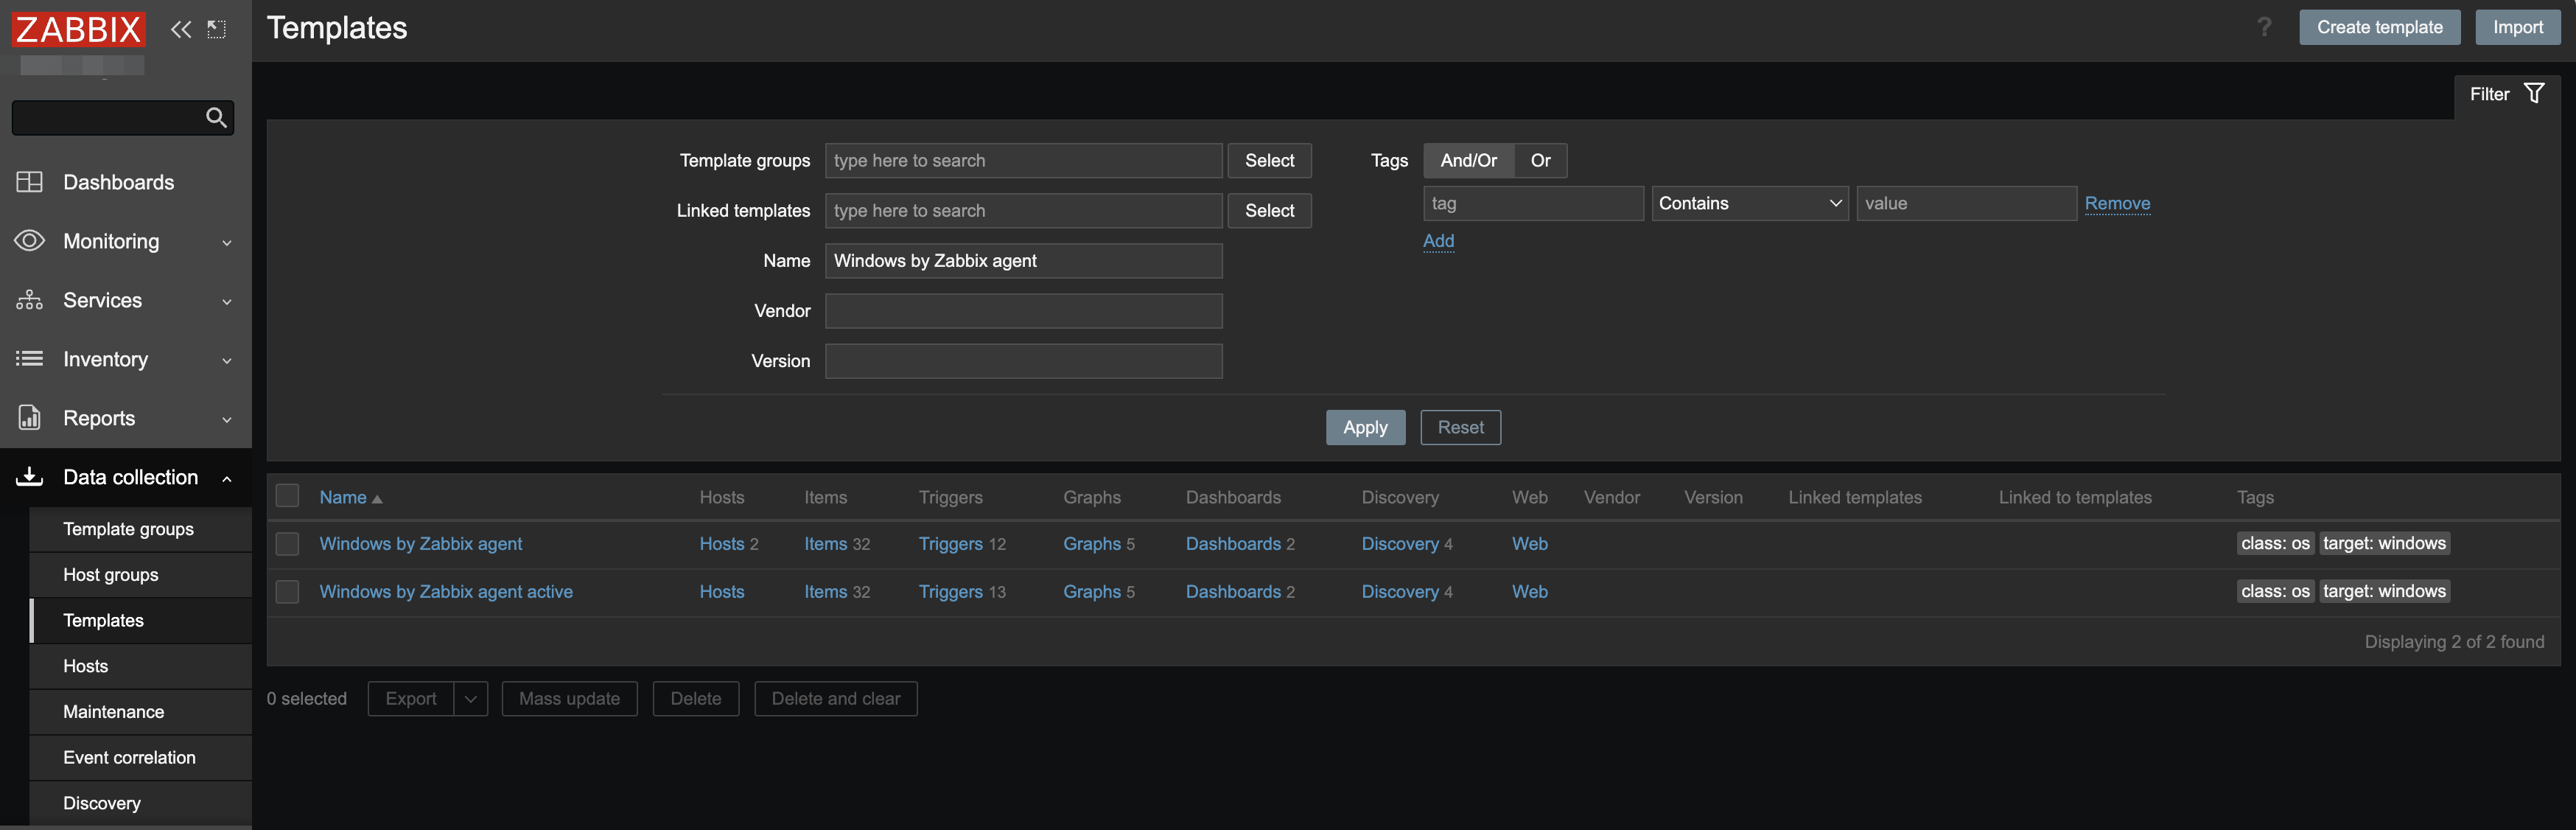The image size is (2576, 830).
Task: Click the sidebar search magnifier icon
Action: pos(216,118)
